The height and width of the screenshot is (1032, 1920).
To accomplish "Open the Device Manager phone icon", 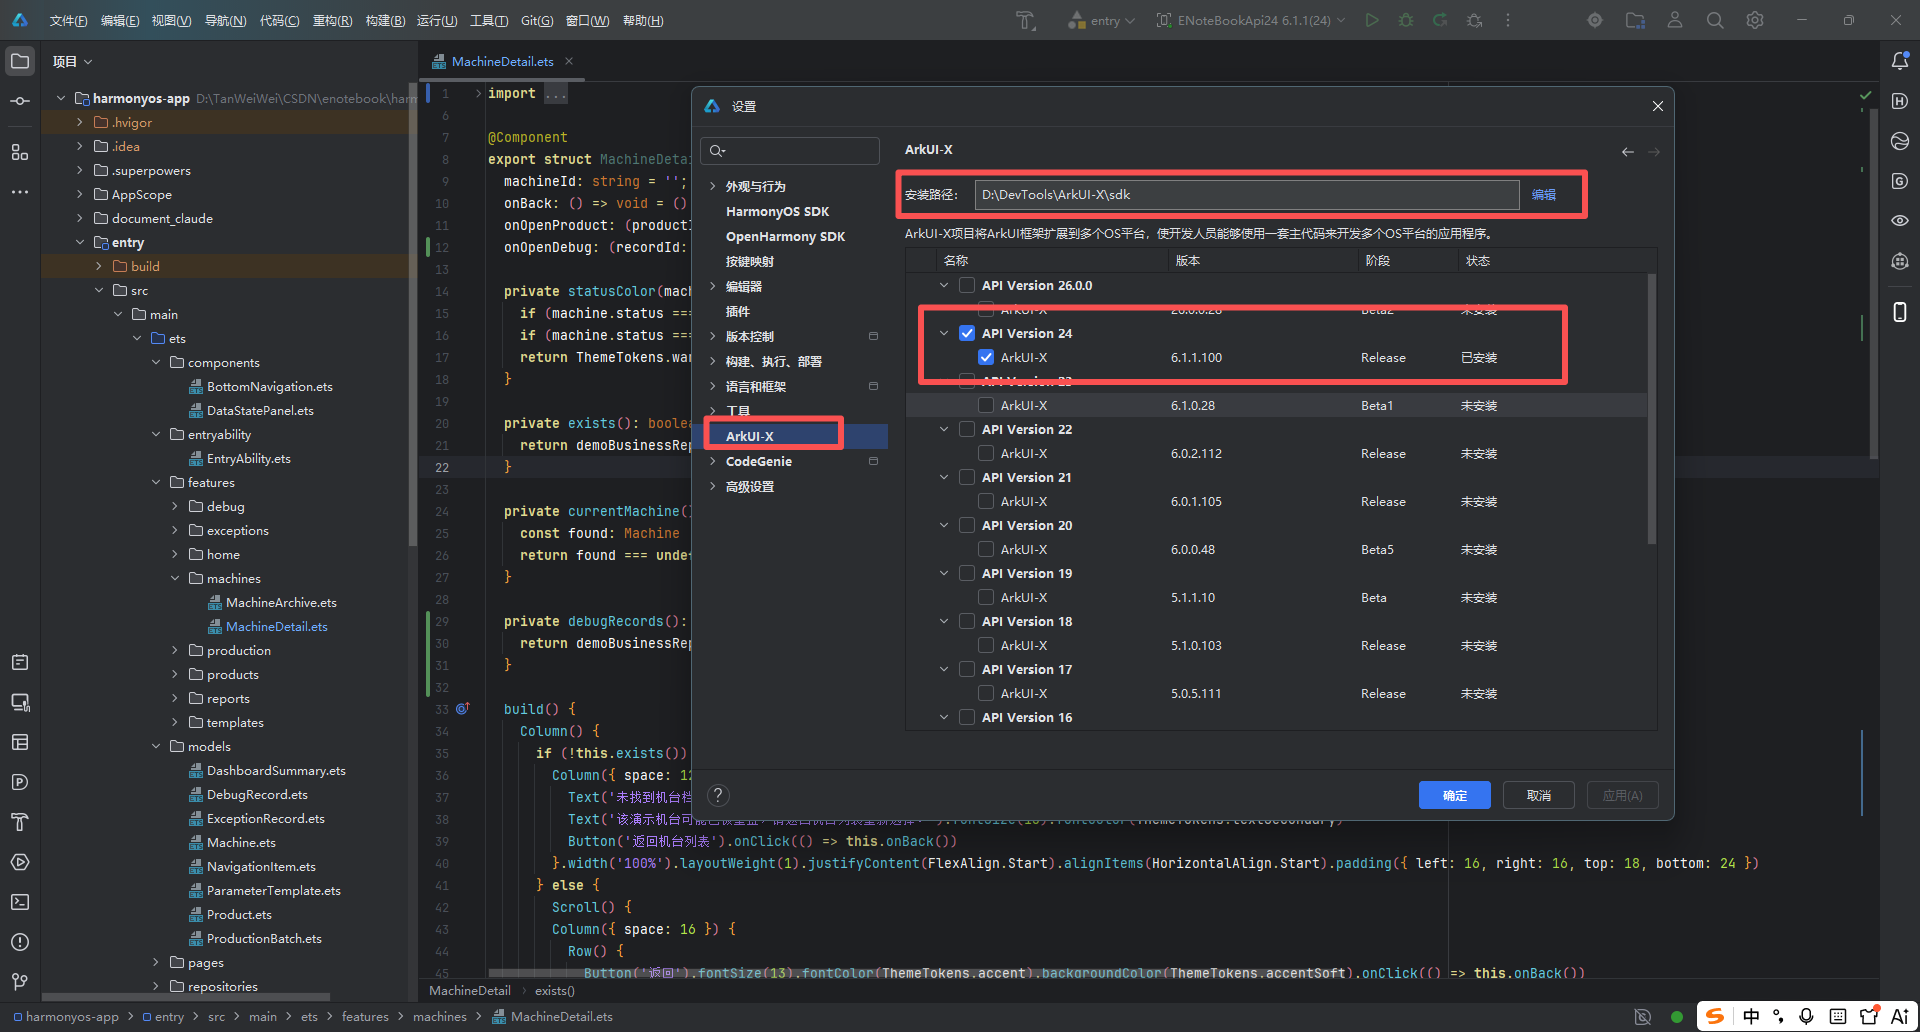I will coord(1900,312).
